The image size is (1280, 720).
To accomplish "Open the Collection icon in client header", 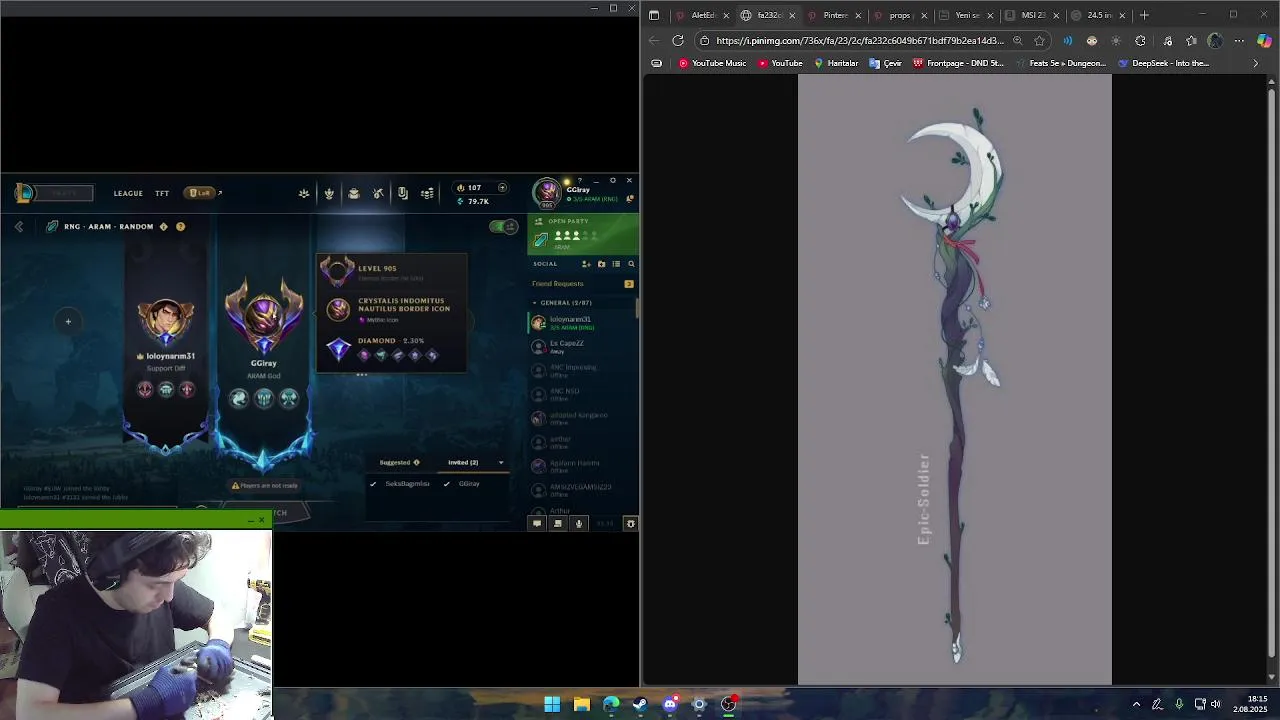I will [x=329, y=193].
